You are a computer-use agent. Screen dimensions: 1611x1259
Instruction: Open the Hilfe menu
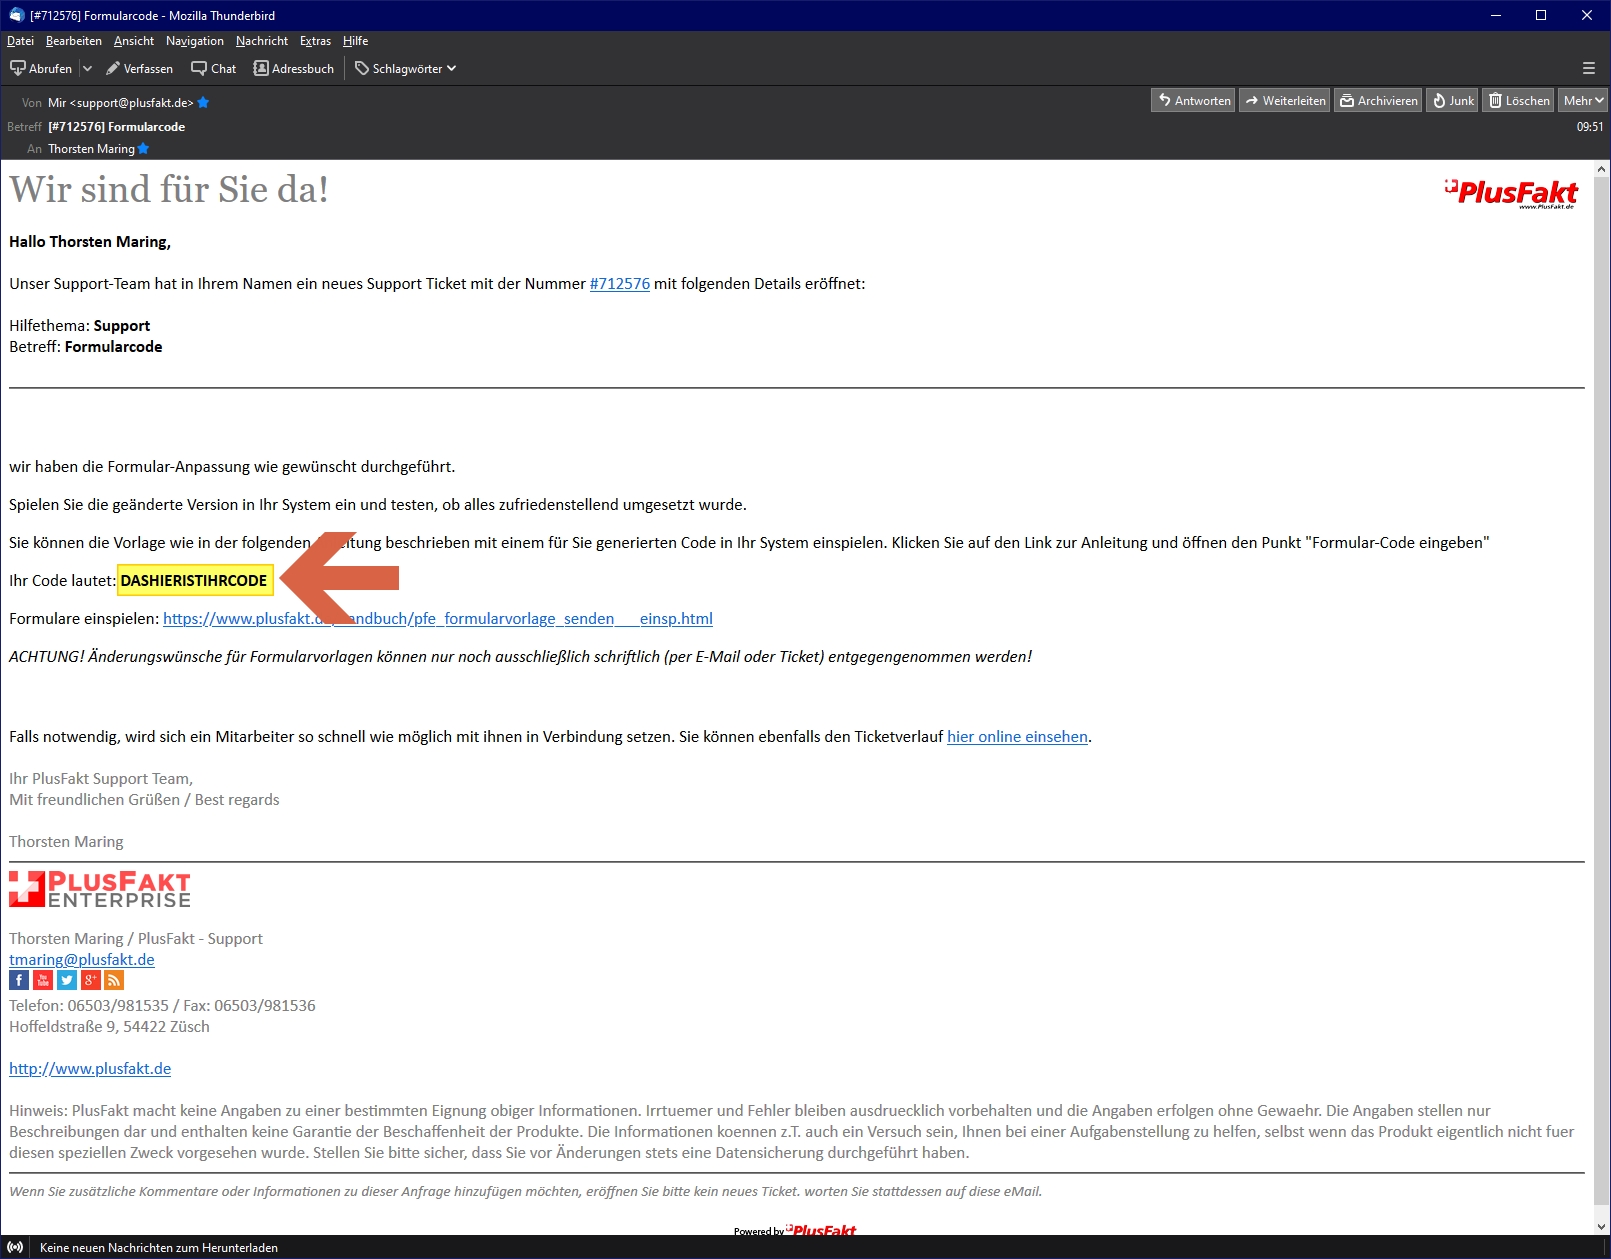coord(355,41)
